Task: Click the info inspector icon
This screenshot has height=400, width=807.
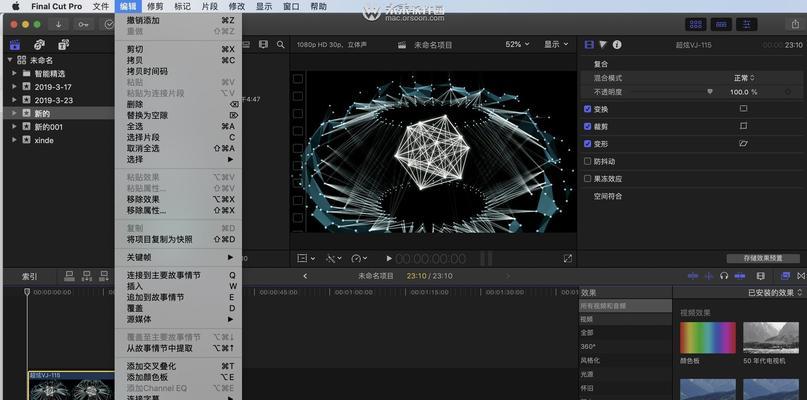Action: click(617, 44)
